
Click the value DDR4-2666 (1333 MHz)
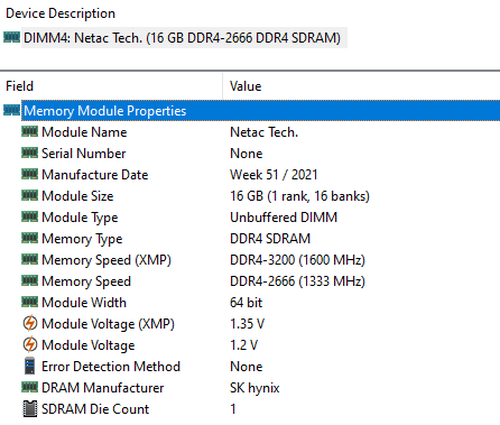click(x=298, y=282)
